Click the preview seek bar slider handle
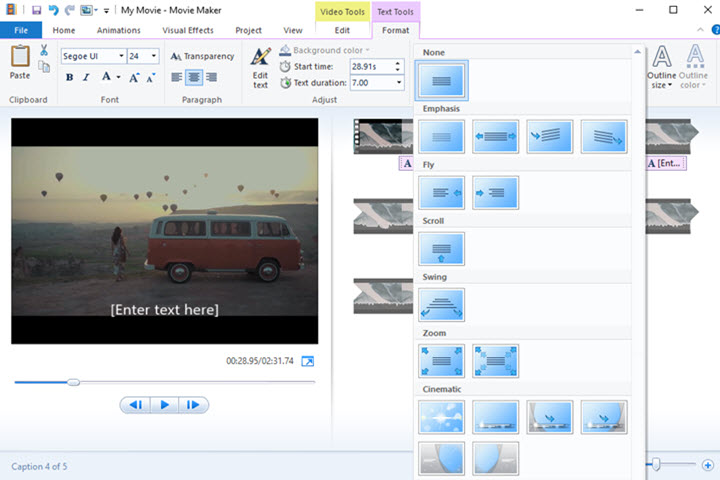The height and width of the screenshot is (480, 720). click(73, 382)
